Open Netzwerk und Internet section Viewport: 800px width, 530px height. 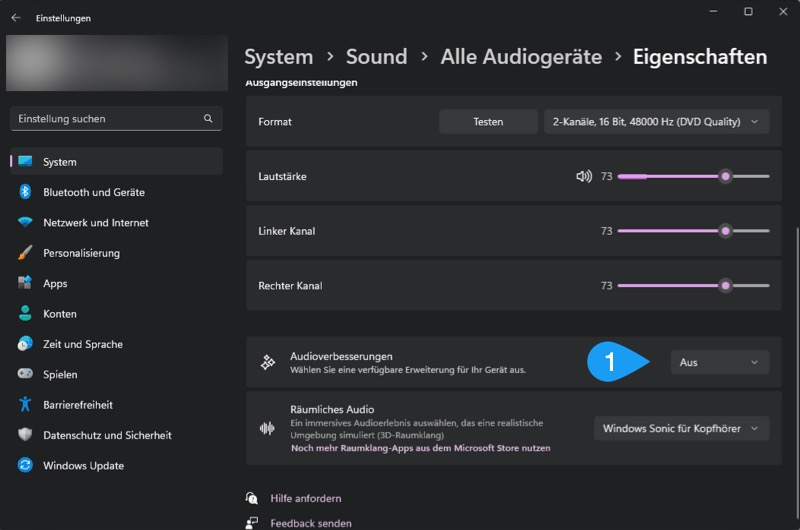point(95,223)
